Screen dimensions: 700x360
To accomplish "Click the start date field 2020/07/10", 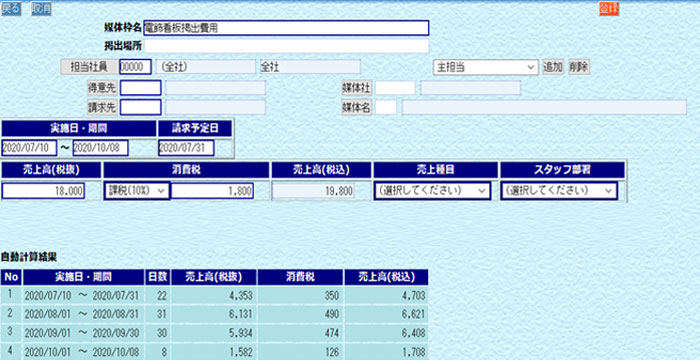I will (29, 148).
